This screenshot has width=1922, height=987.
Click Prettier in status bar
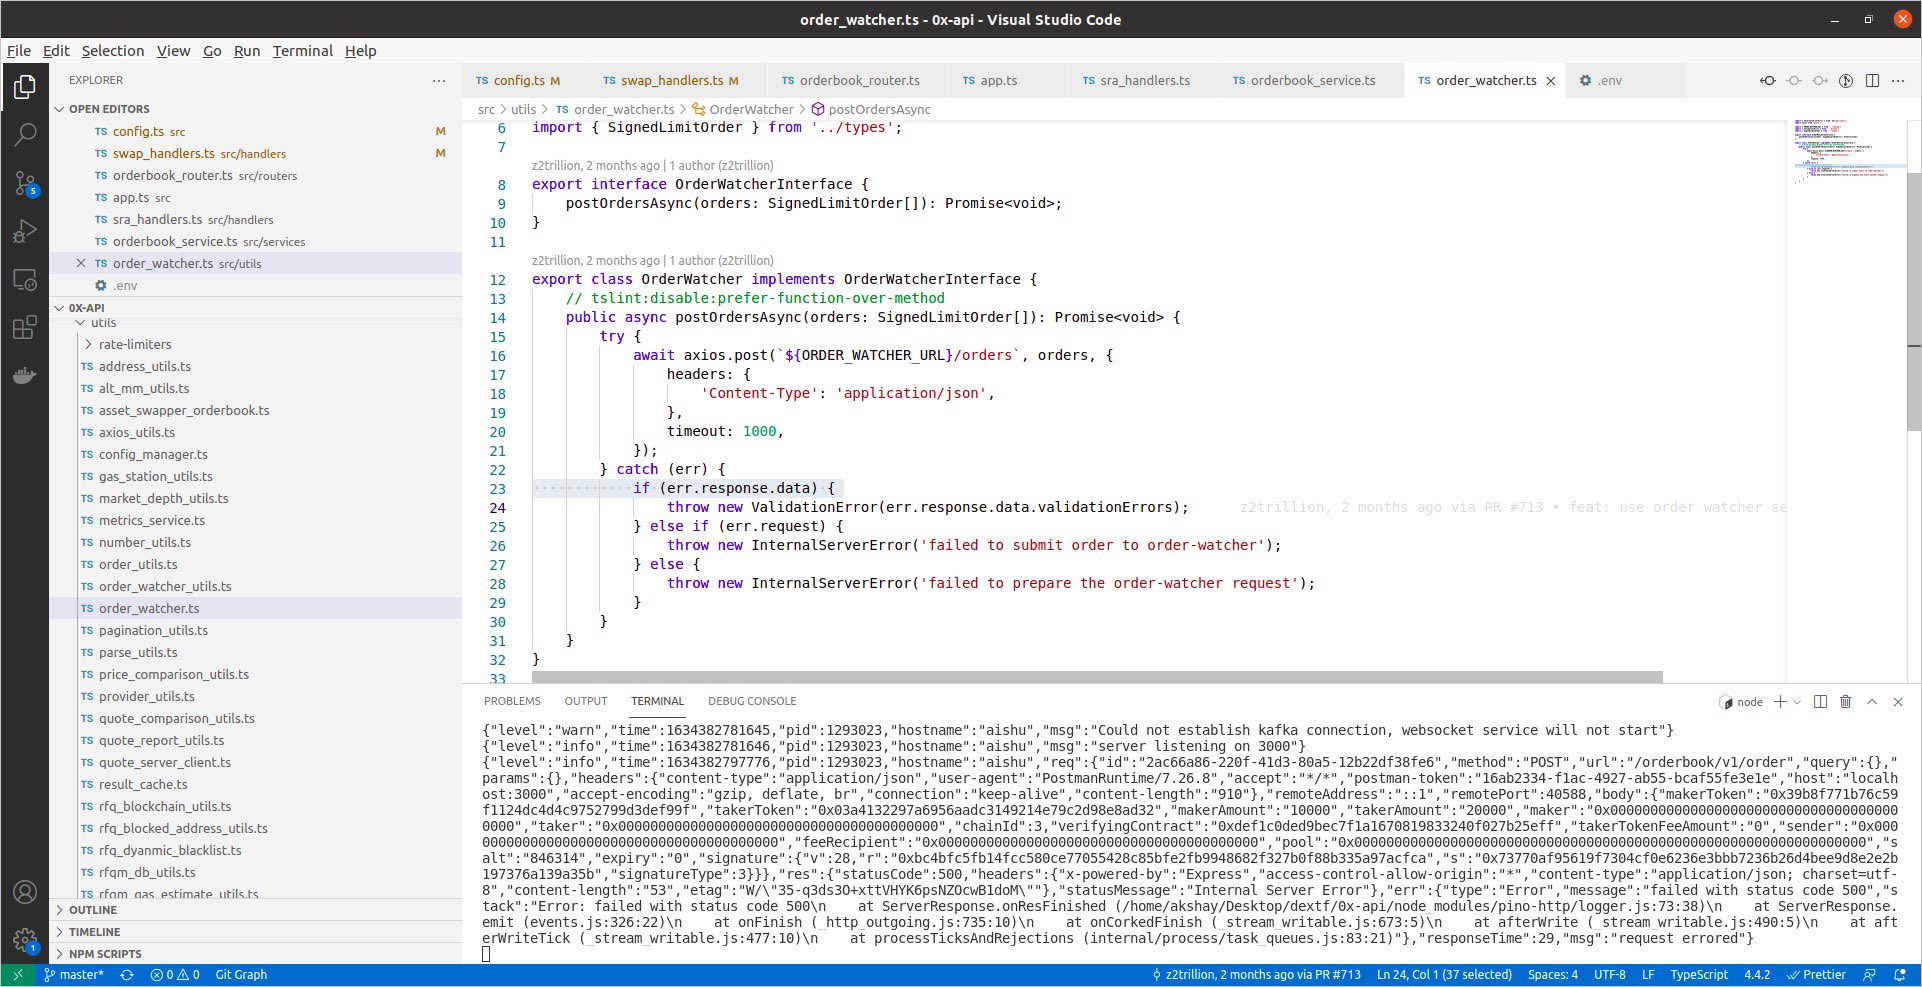coord(1816,975)
